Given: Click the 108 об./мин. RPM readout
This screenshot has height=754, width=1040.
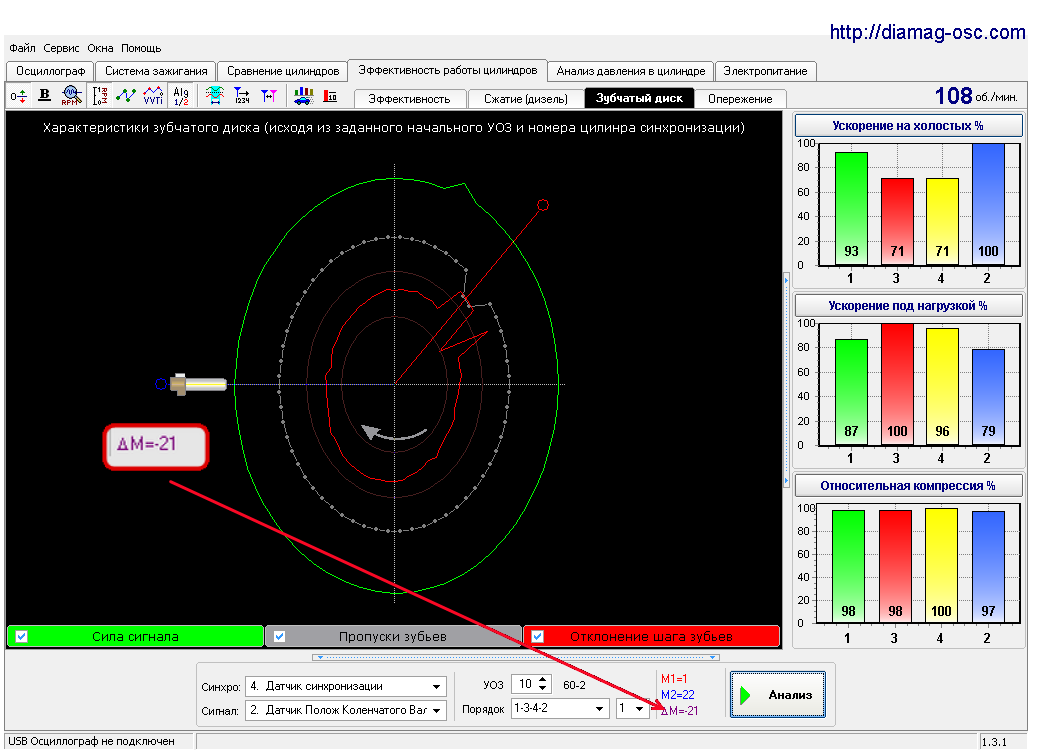Looking at the screenshot, I should click(x=976, y=96).
